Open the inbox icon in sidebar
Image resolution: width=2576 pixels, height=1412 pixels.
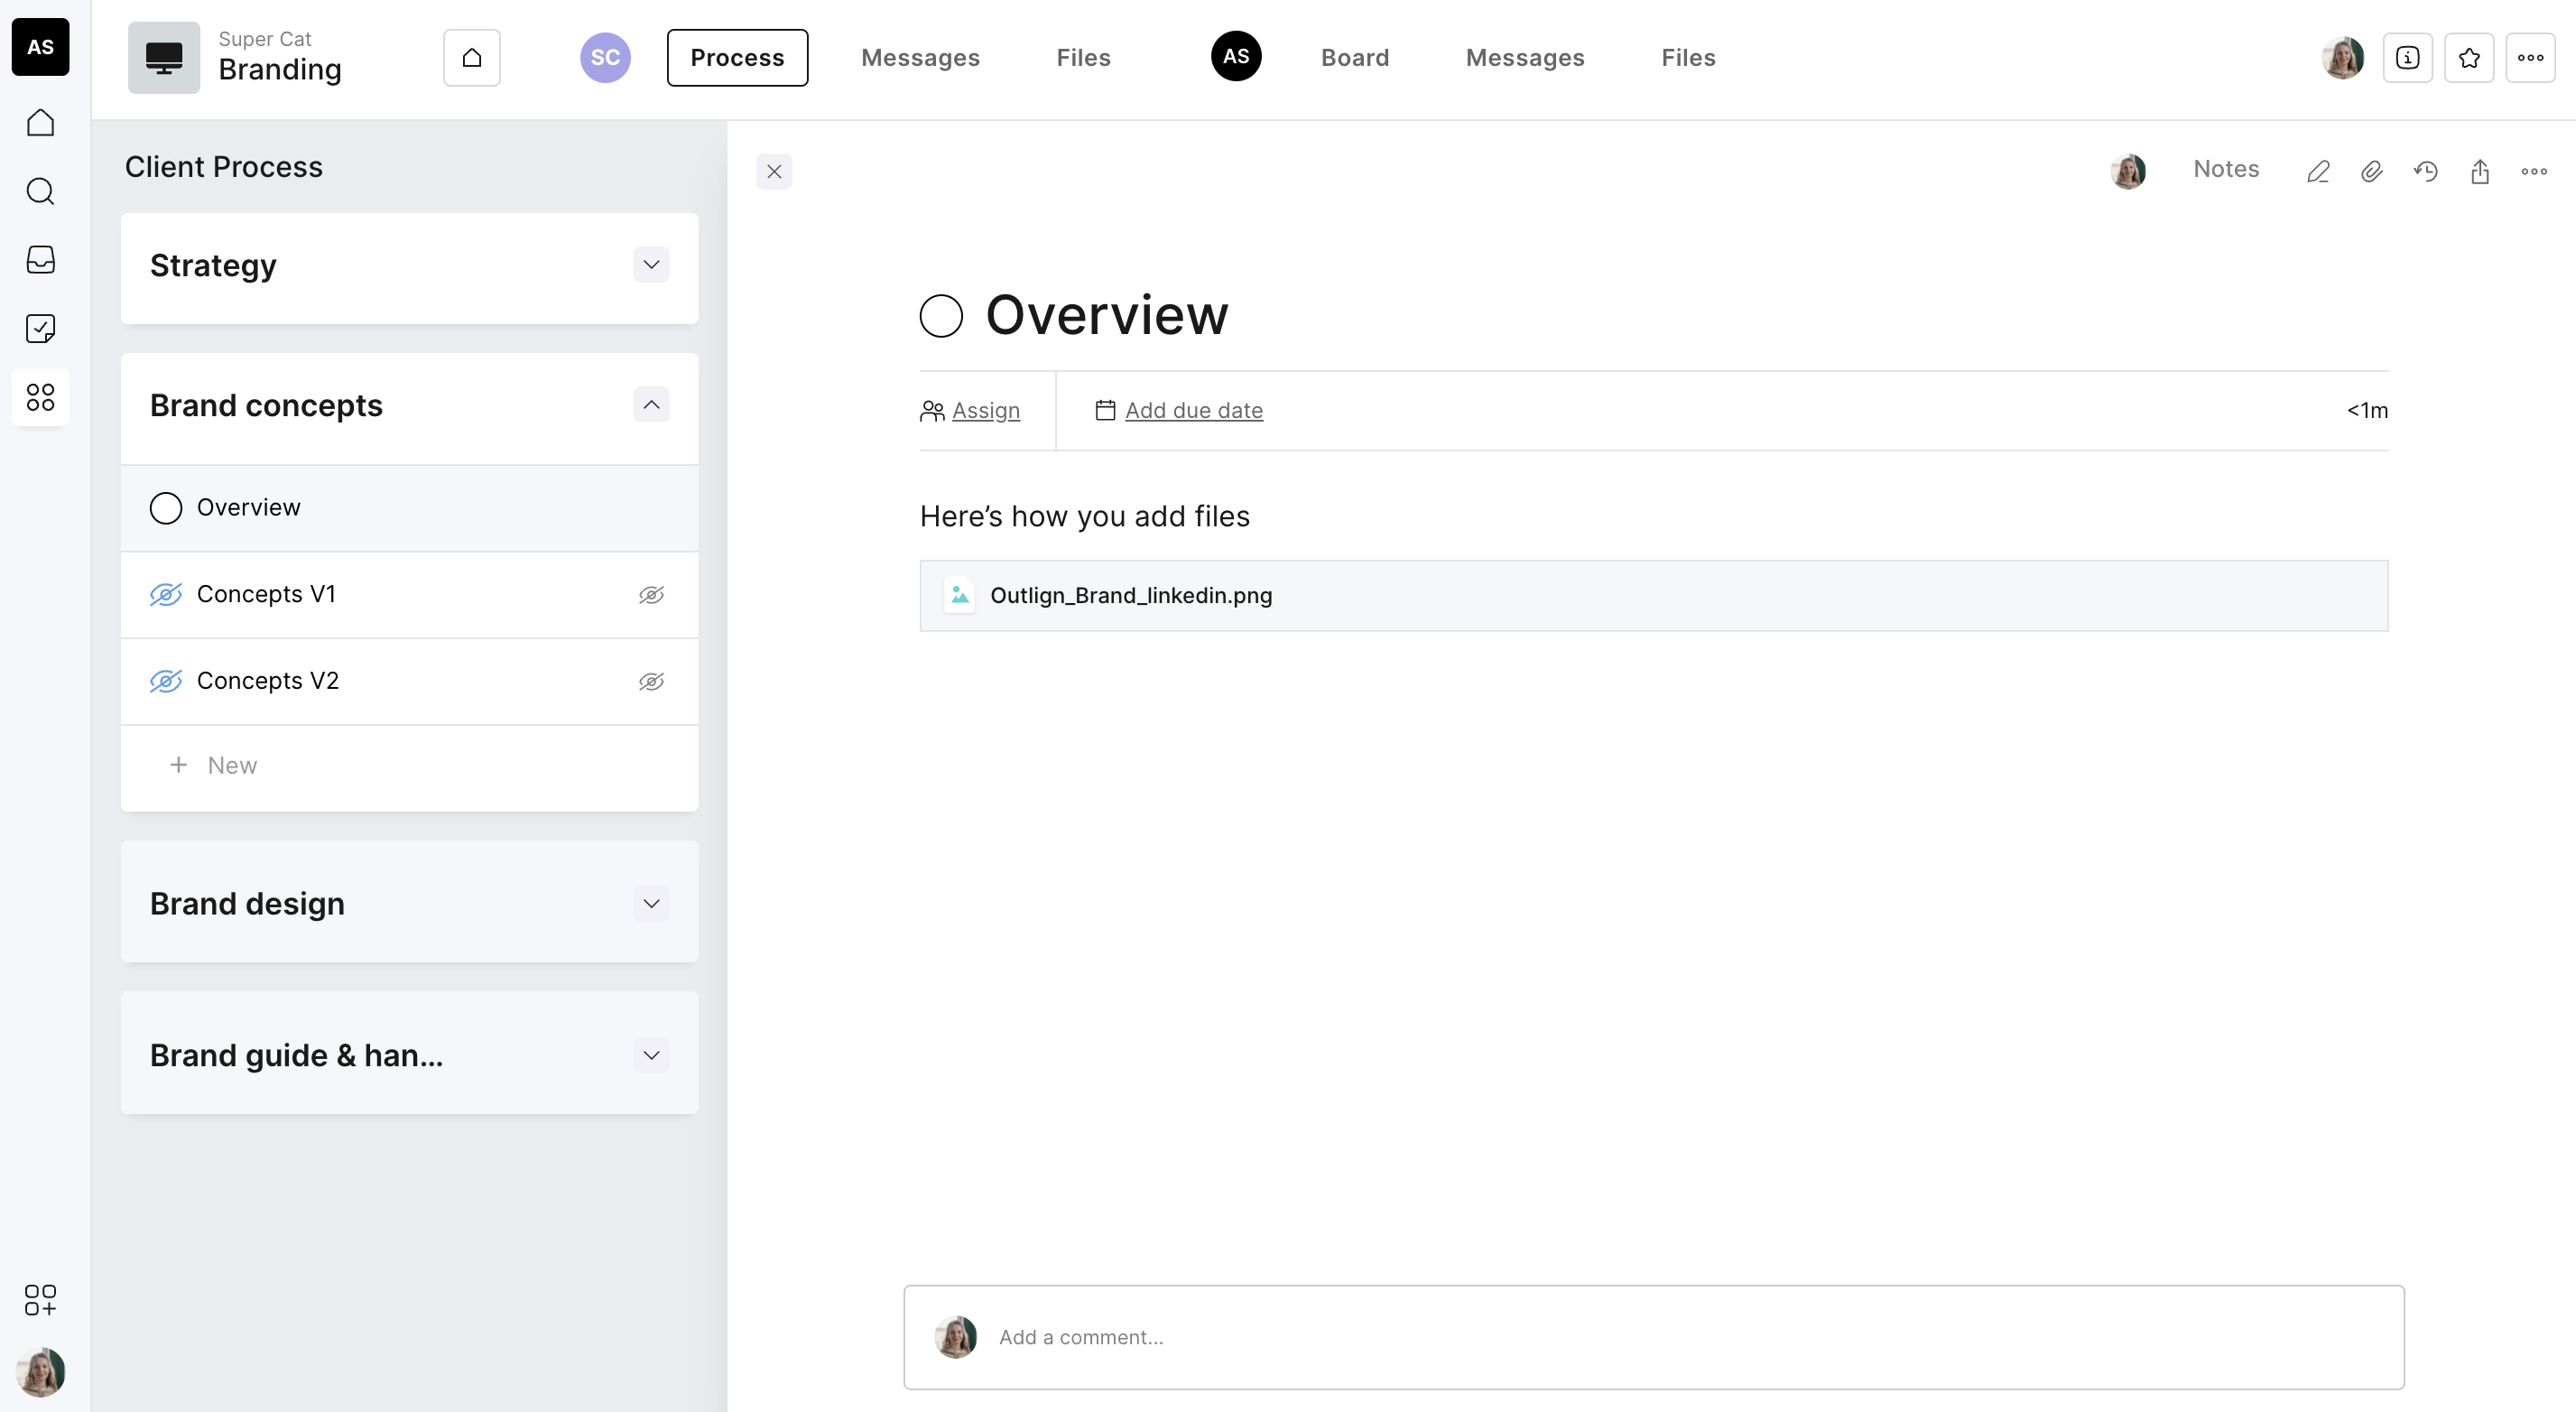pyautogui.click(x=40, y=260)
